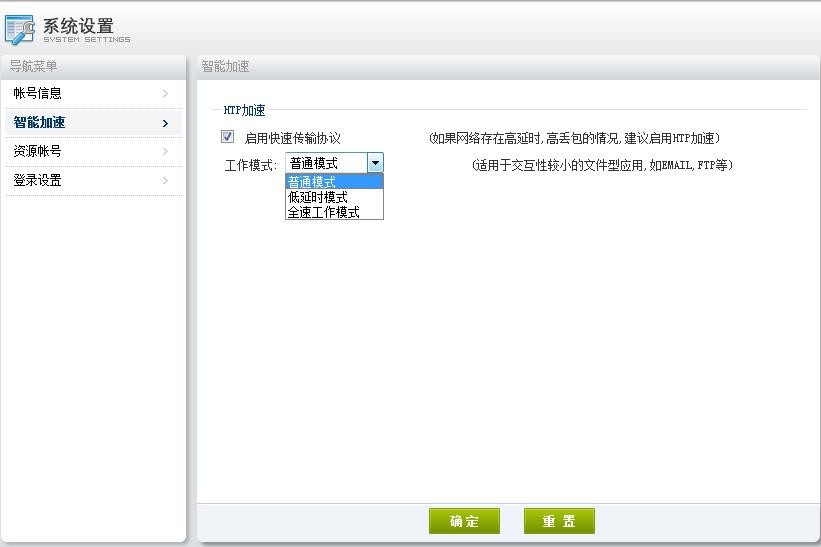
Task: Click the arrow icon beside 帐号信息
Action: 165,94
